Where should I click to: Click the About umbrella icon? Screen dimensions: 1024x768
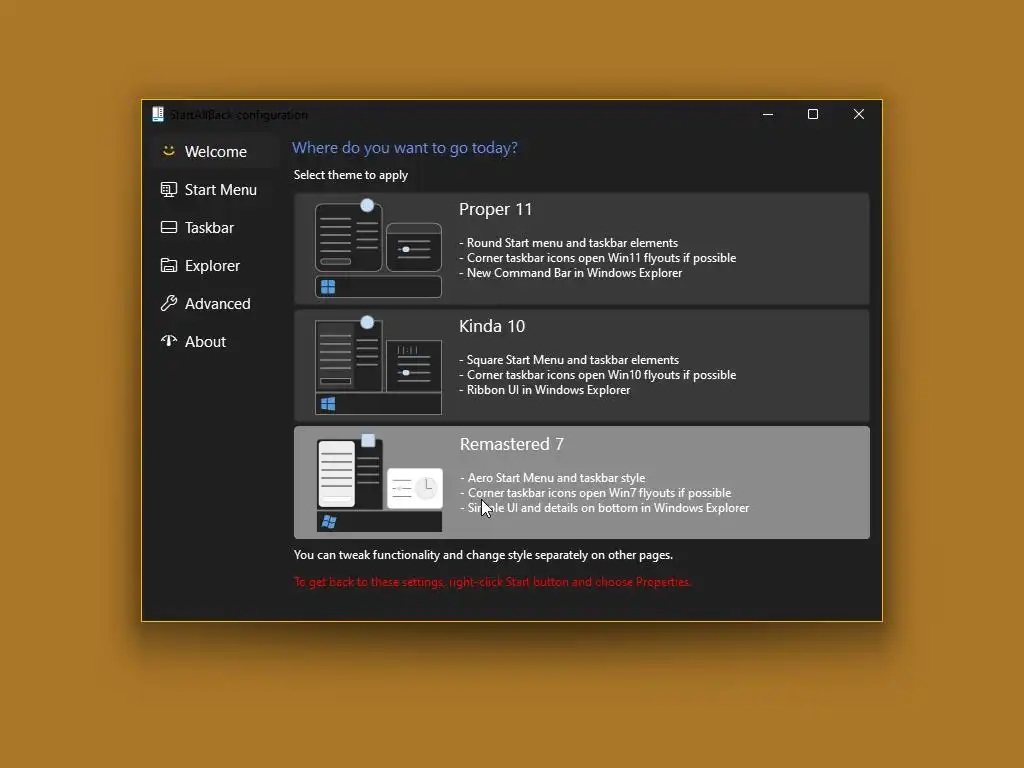coord(168,341)
